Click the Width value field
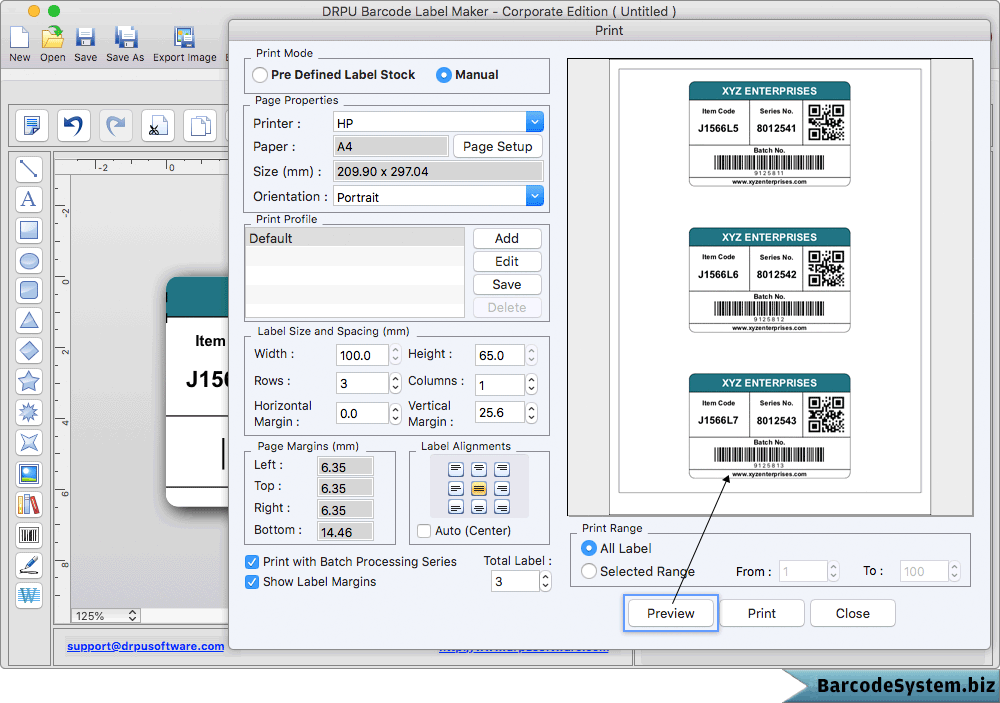The width and height of the screenshot is (1000, 703). pyautogui.click(x=361, y=355)
